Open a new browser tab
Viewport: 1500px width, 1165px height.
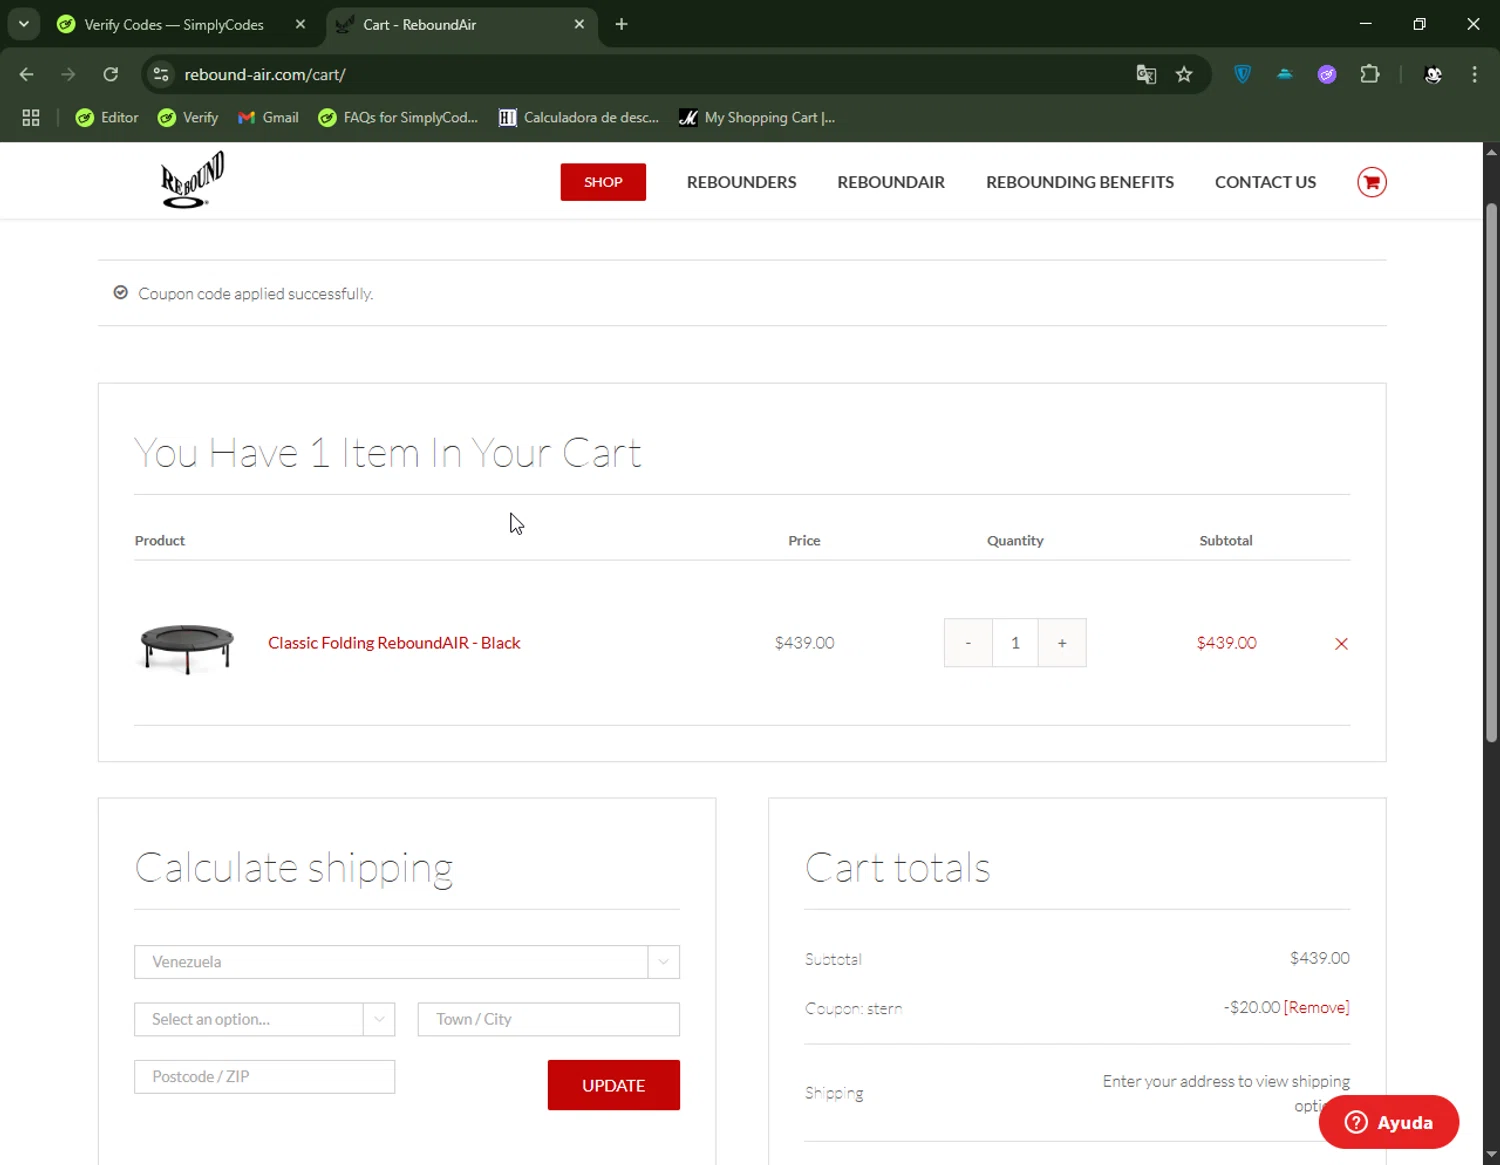point(621,24)
